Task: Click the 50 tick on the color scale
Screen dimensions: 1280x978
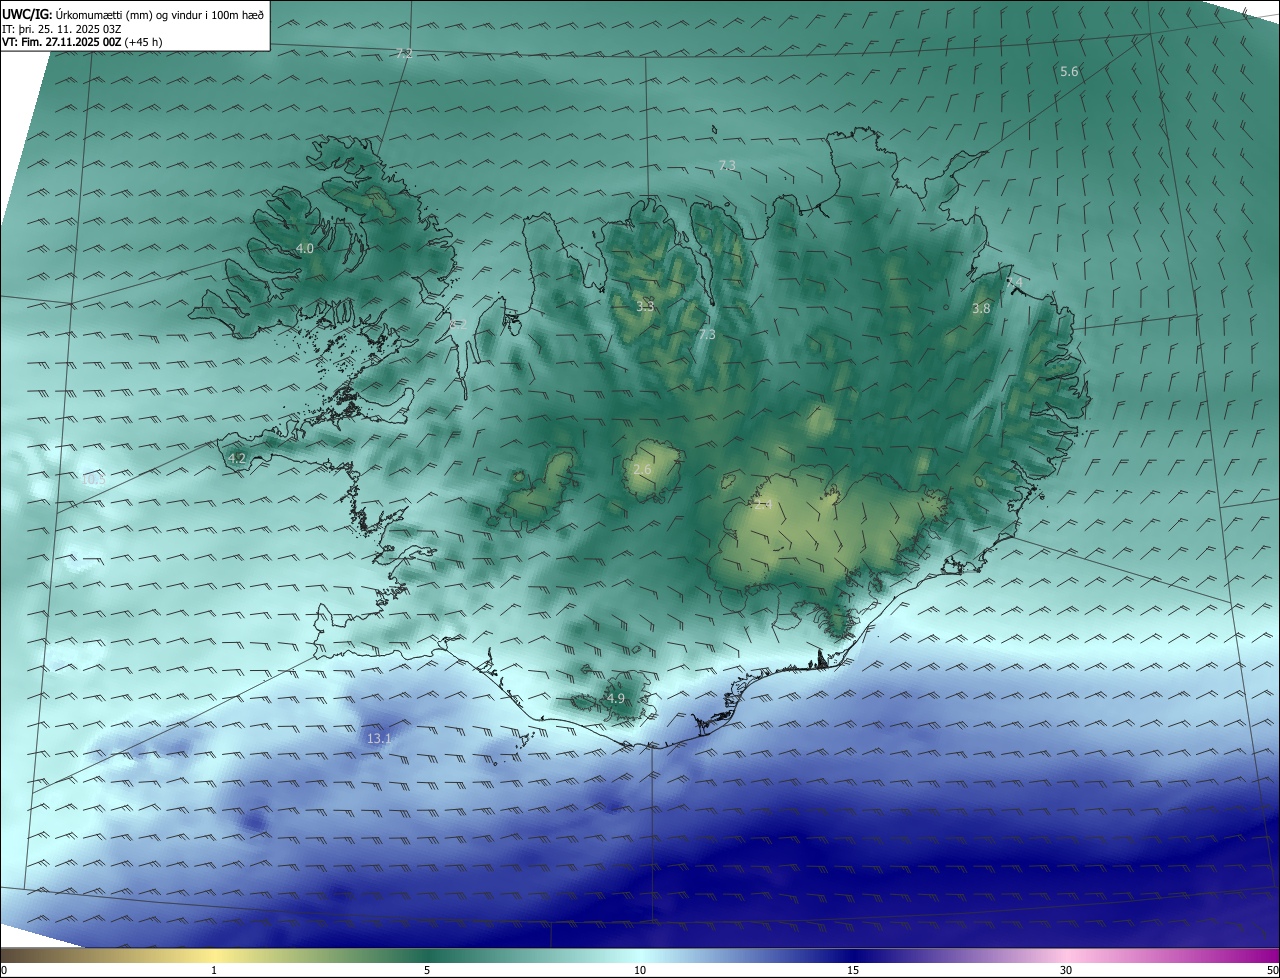Action: (x=1273, y=970)
